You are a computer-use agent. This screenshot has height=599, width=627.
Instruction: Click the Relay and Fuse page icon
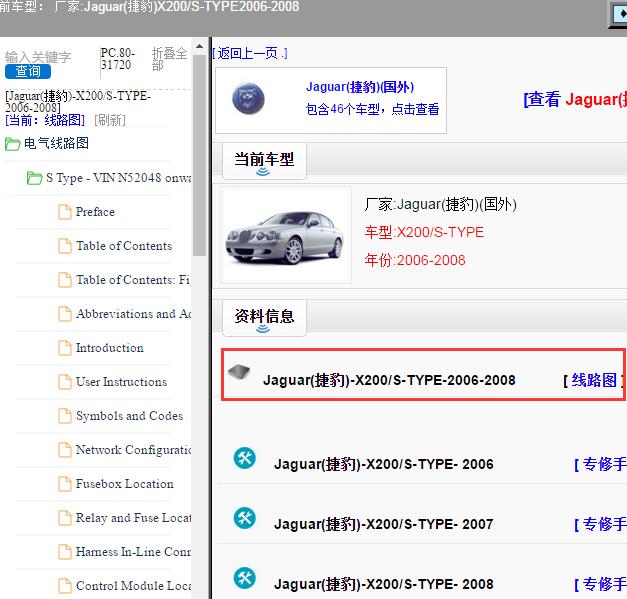click(x=65, y=518)
